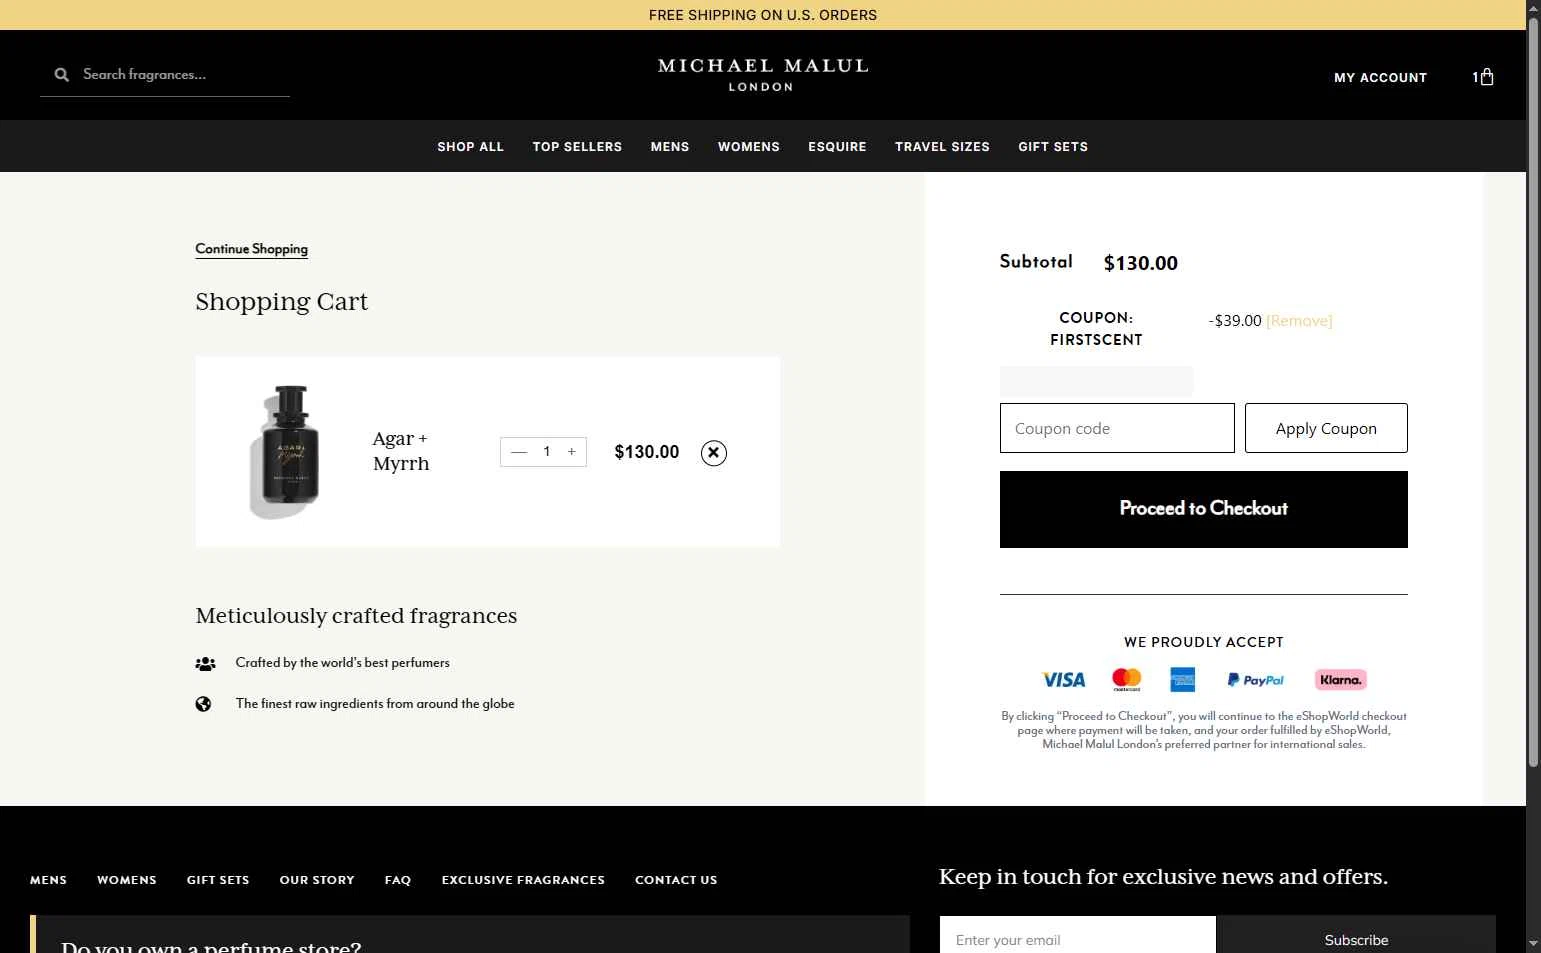Open the Agar + Myrrh bottle thumbnail
Screen dimensions: 1541x953
(x=284, y=452)
